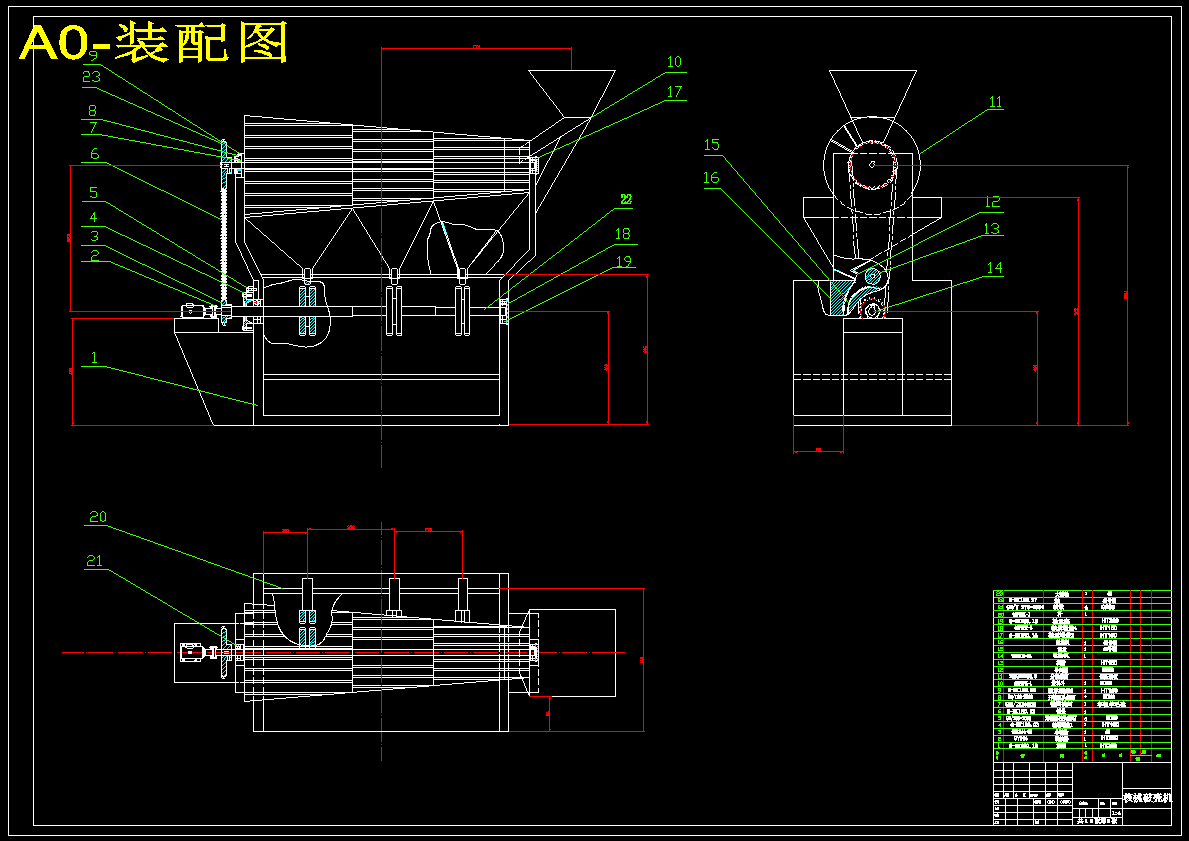1189x841 pixels.
Task: Select part callout number 3
Action: 95,236
